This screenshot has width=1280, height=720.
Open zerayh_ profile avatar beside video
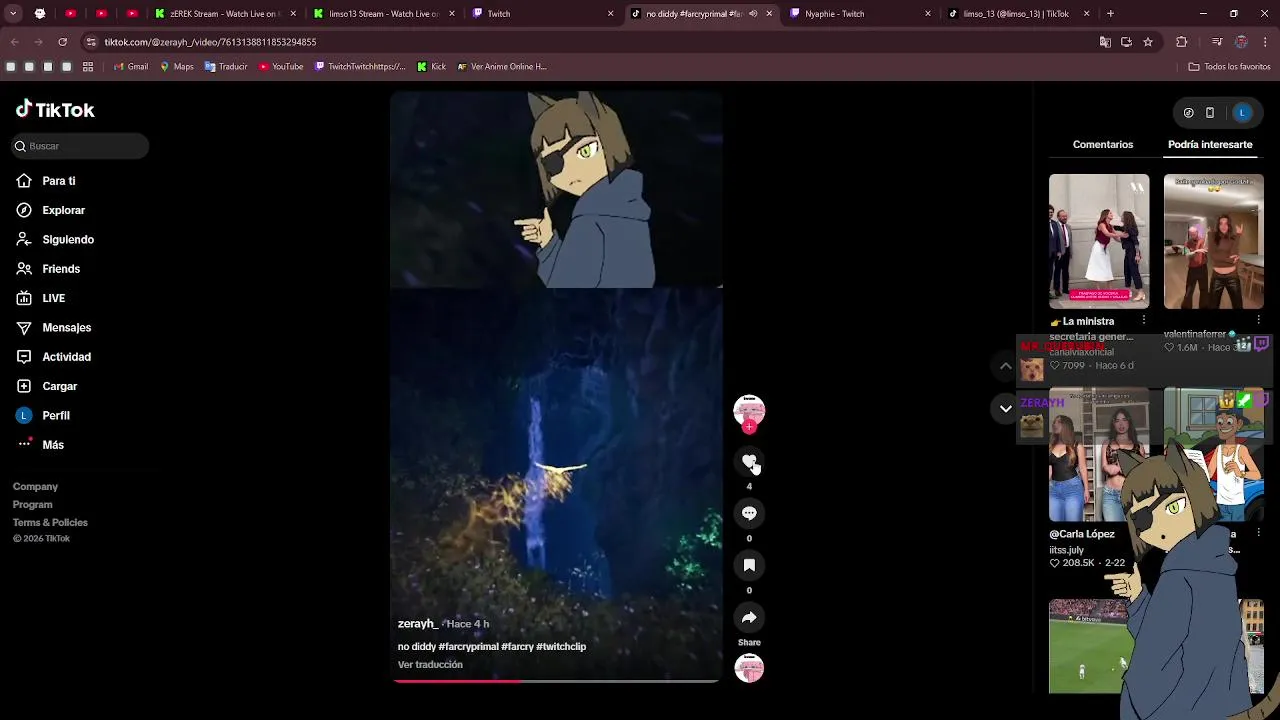click(749, 409)
